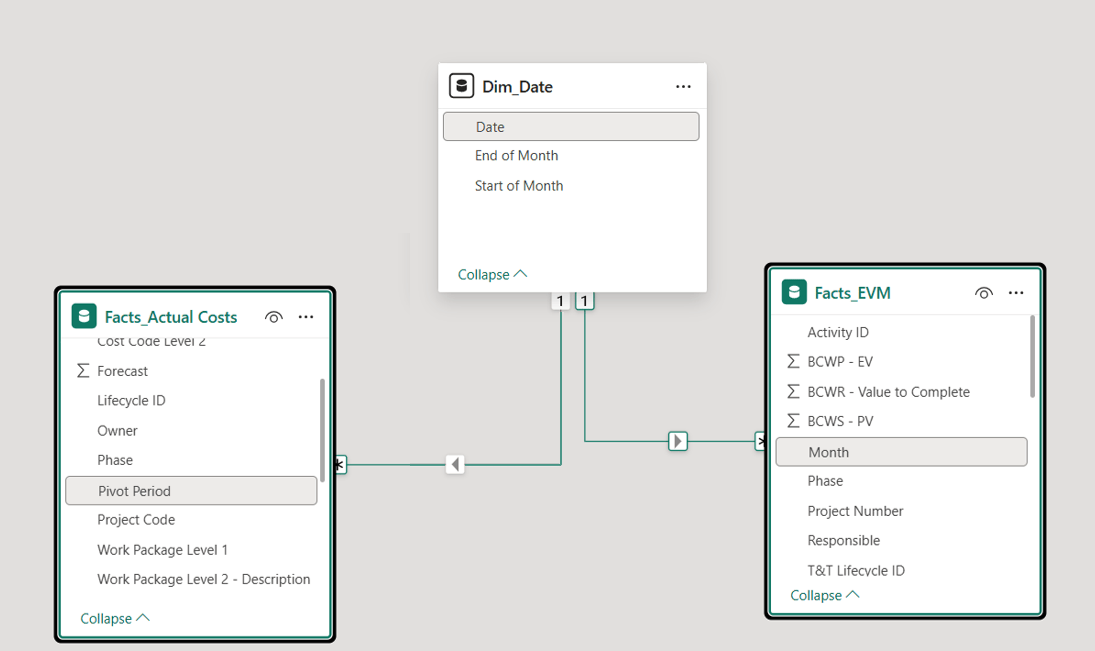Click the Facts_EVM table database icon
1095x651 pixels.
[x=794, y=292]
